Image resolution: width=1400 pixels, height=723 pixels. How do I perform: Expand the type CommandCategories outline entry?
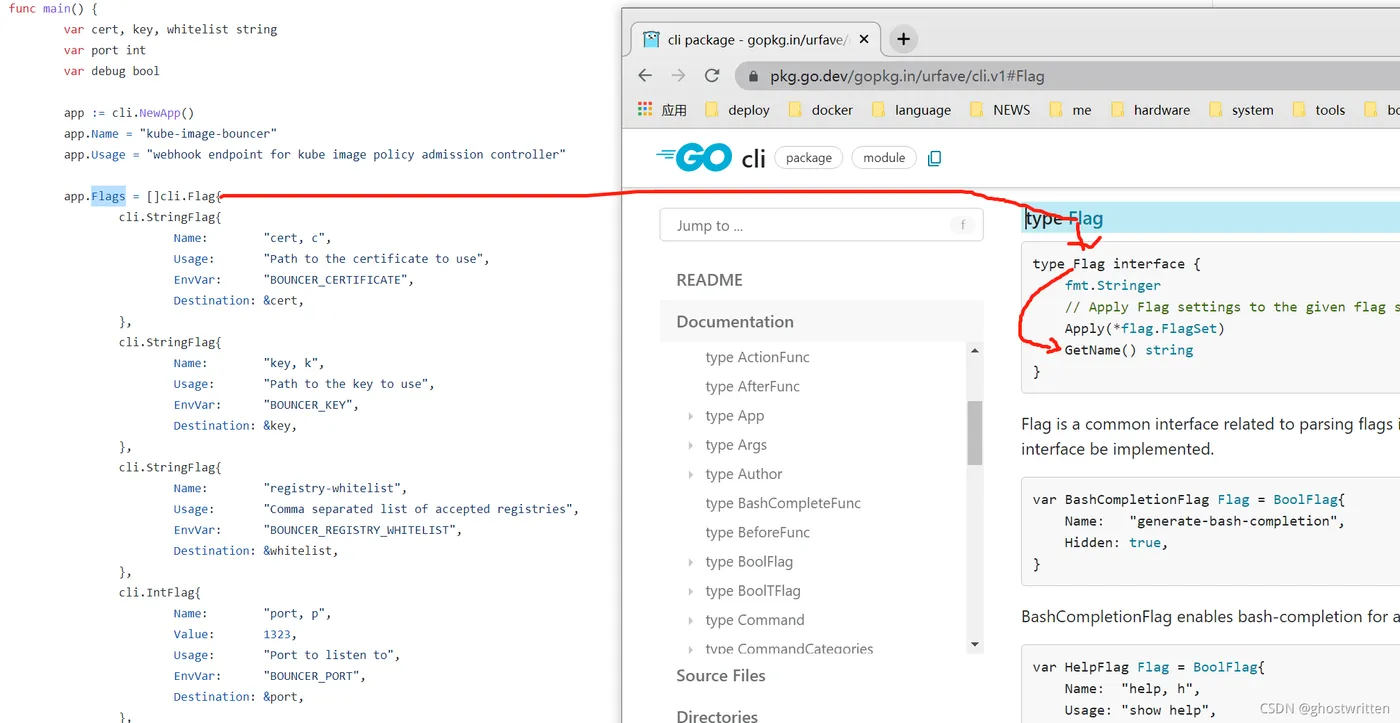pos(689,649)
